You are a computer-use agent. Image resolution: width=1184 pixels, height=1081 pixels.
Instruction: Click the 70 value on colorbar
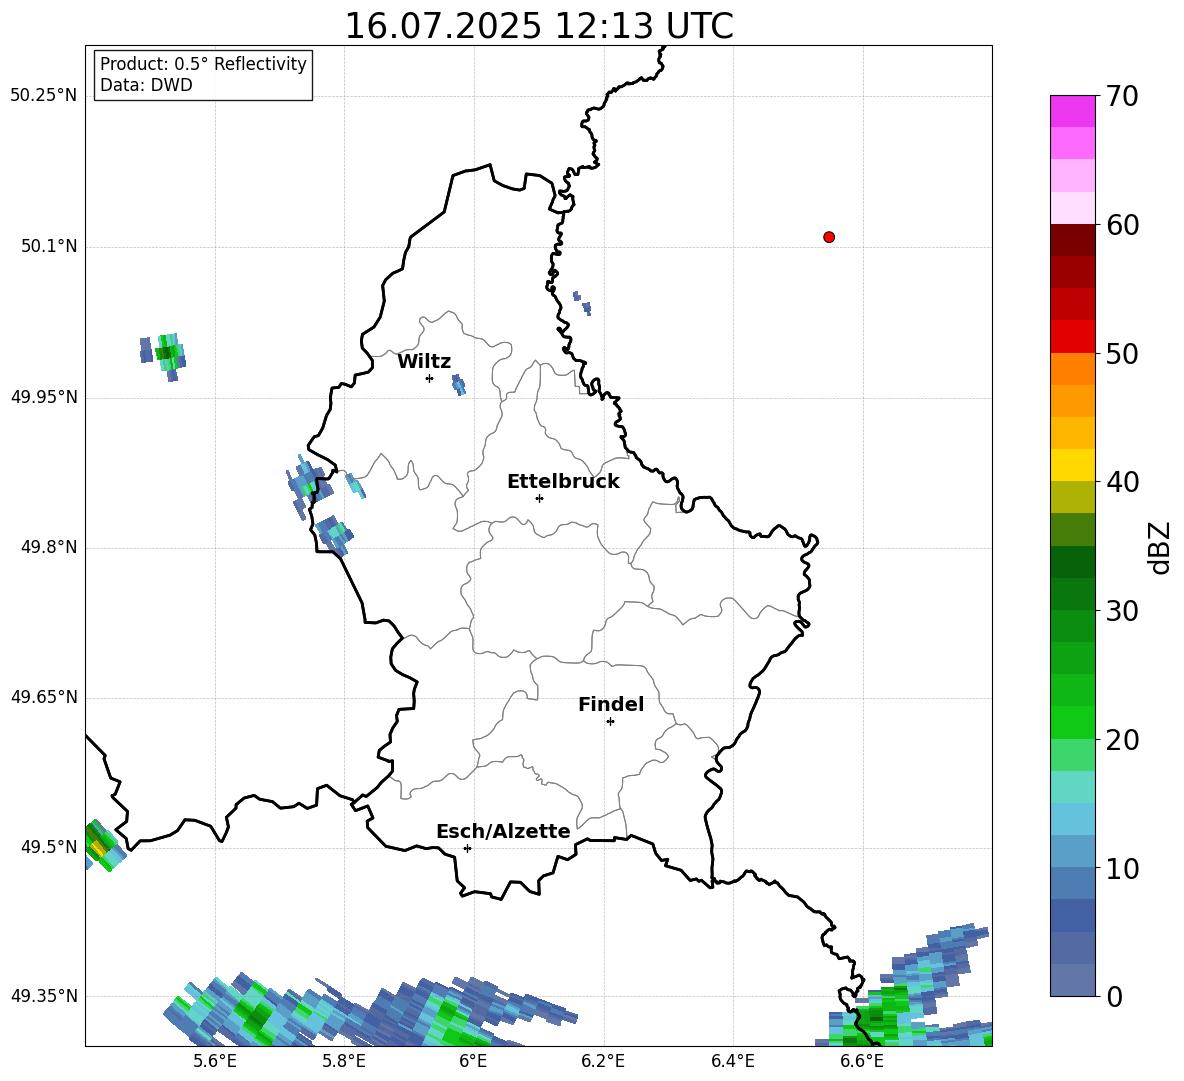1122,96
